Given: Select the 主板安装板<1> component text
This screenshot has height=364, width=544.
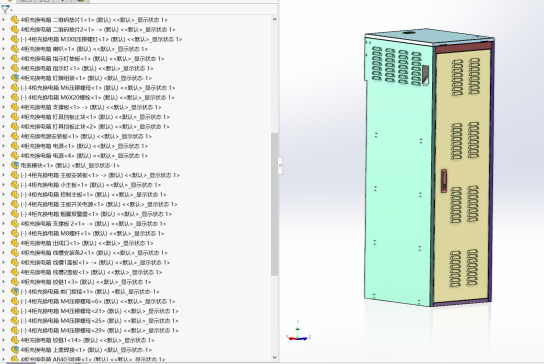Looking at the screenshot, I should tap(100, 175).
